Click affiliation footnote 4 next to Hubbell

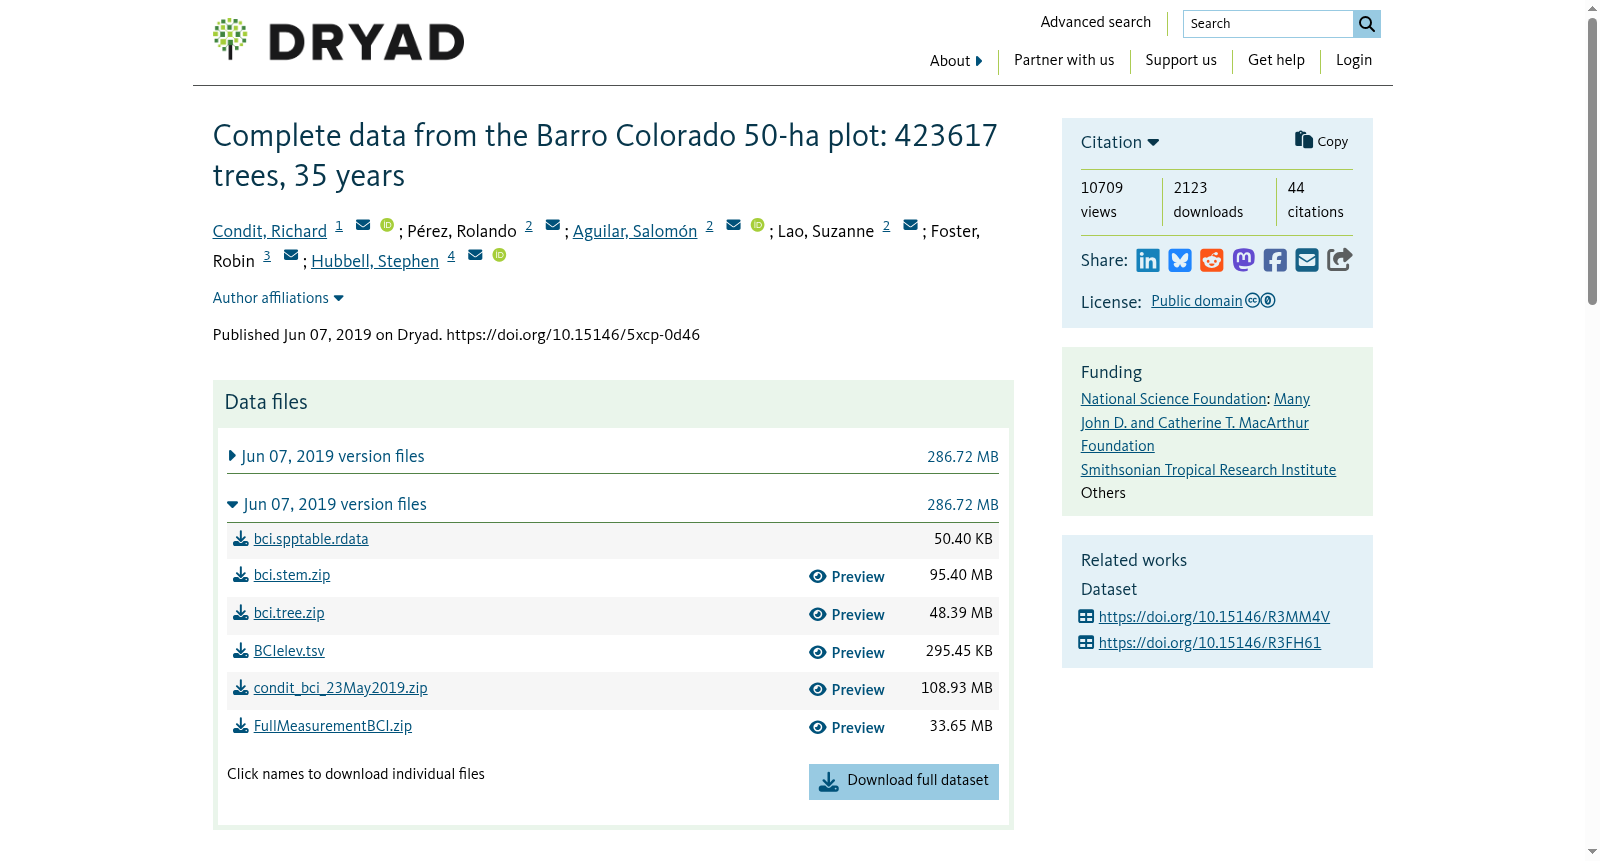tap(451, 256)
